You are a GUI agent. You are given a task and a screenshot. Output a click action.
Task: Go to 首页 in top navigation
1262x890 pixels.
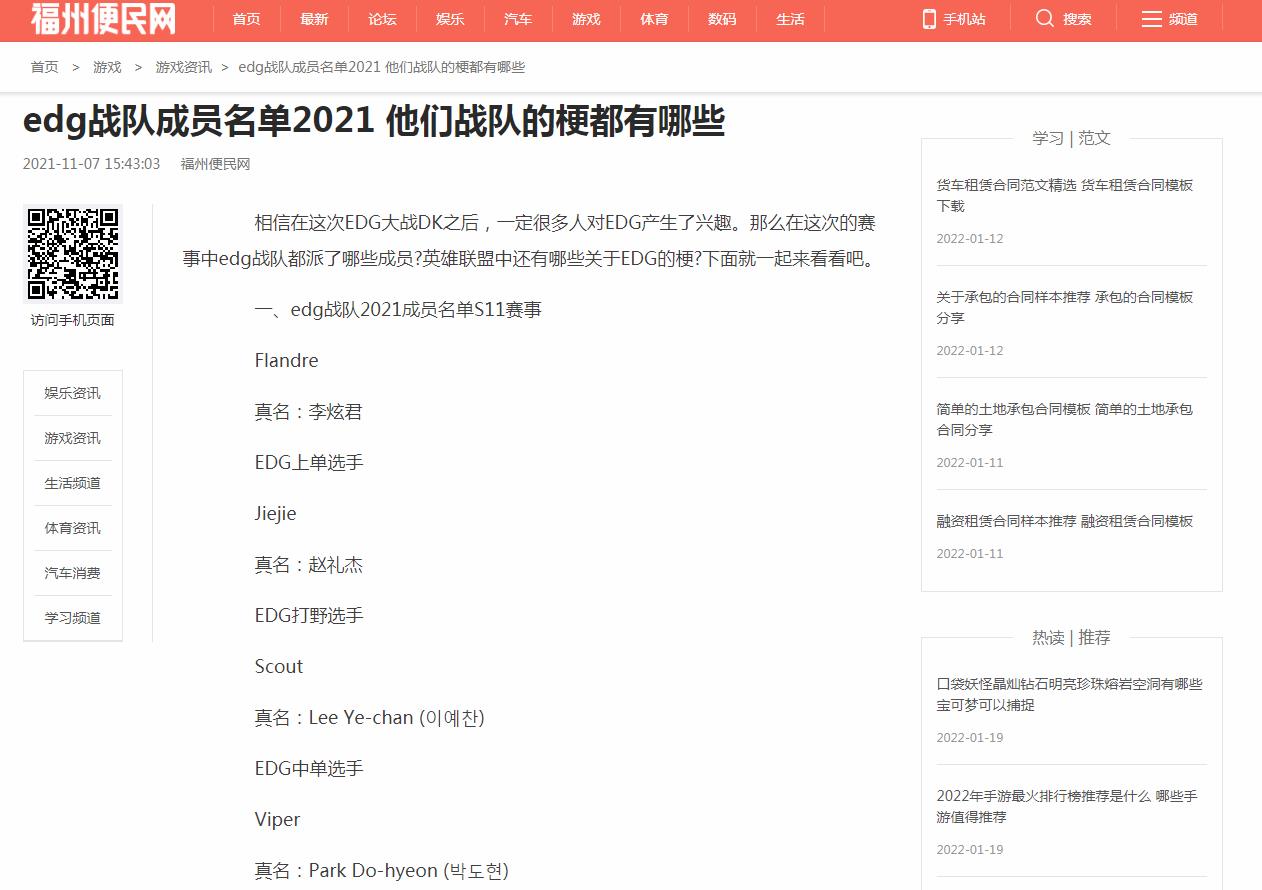coord(246,19)
